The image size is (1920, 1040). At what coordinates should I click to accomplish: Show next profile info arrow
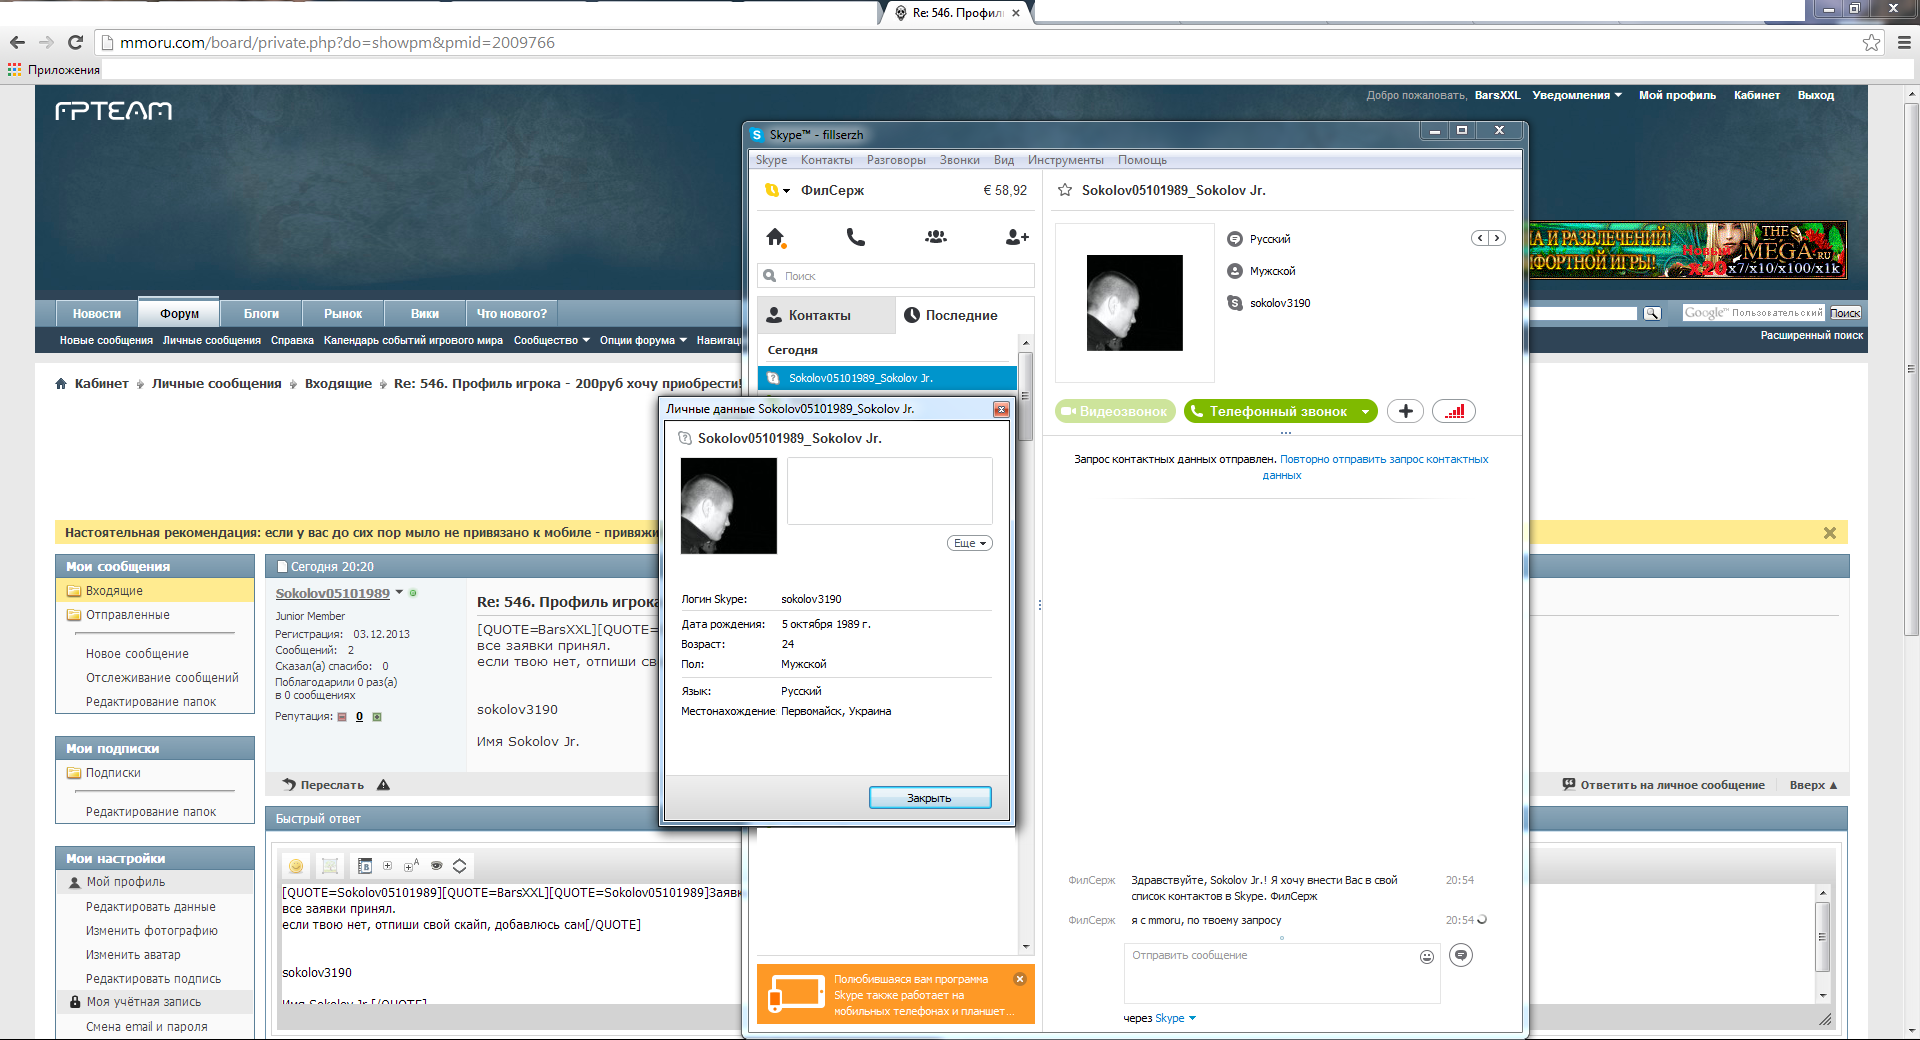(x=1497, y=238)
